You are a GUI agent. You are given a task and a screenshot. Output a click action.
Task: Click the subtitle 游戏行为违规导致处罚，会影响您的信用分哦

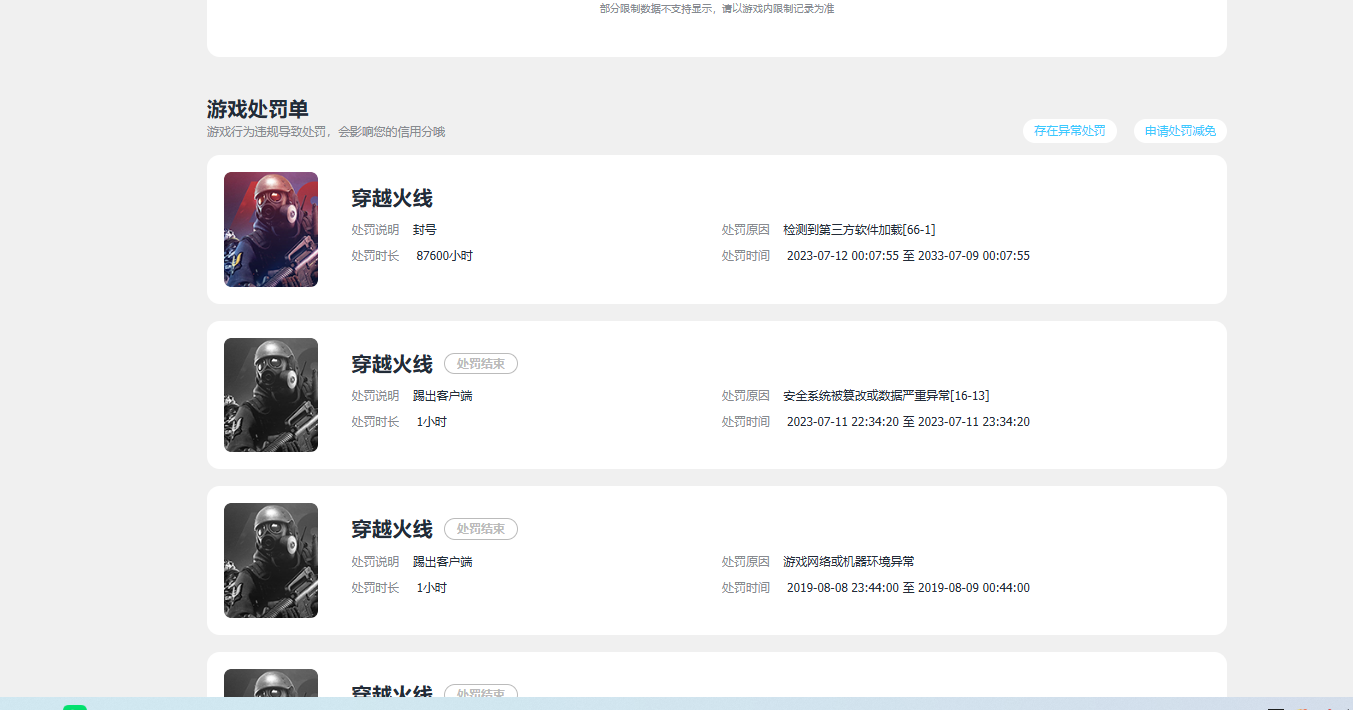coord(326,132)
